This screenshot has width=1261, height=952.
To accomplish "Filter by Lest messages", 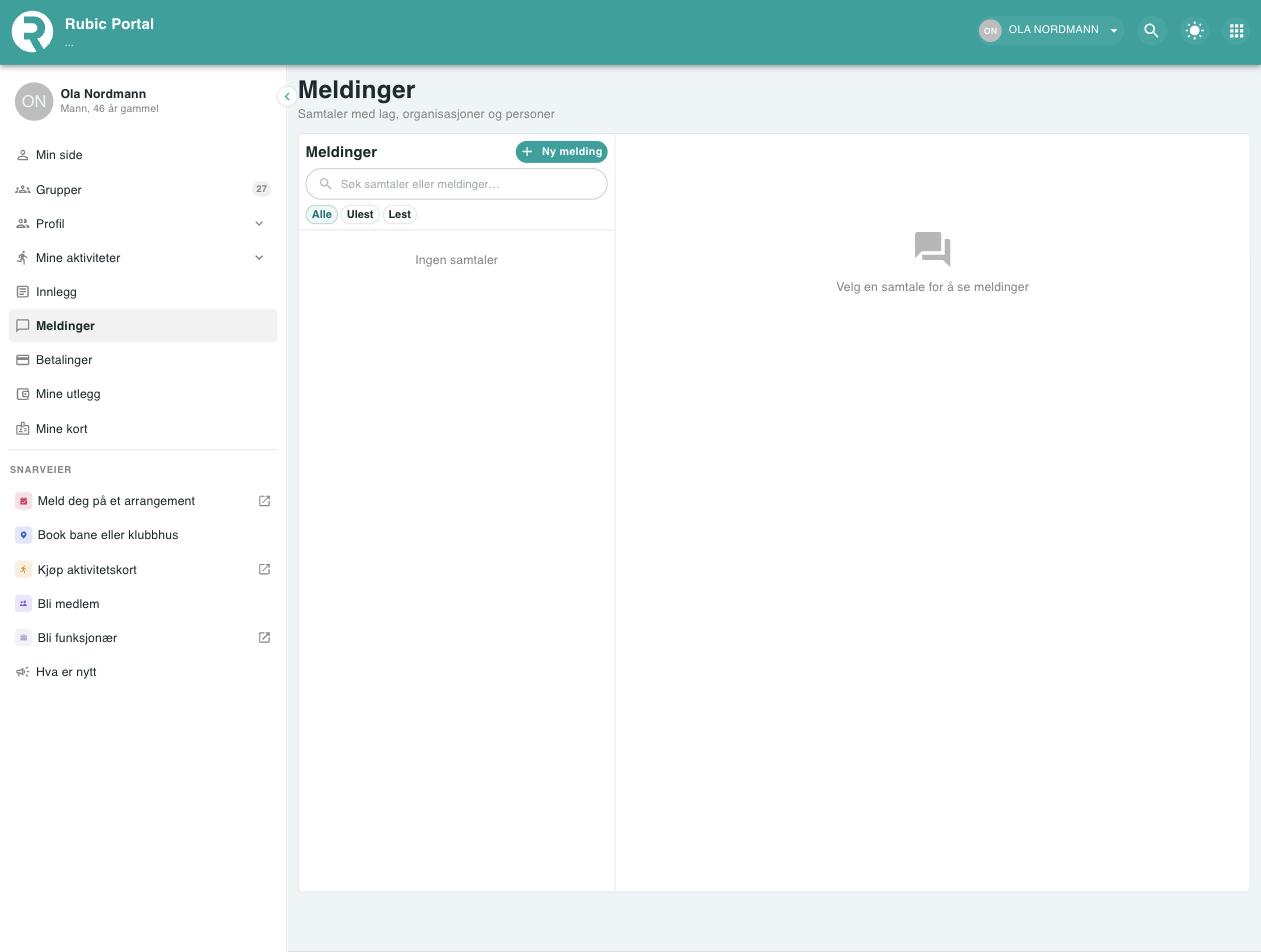I will pos(399,214).
